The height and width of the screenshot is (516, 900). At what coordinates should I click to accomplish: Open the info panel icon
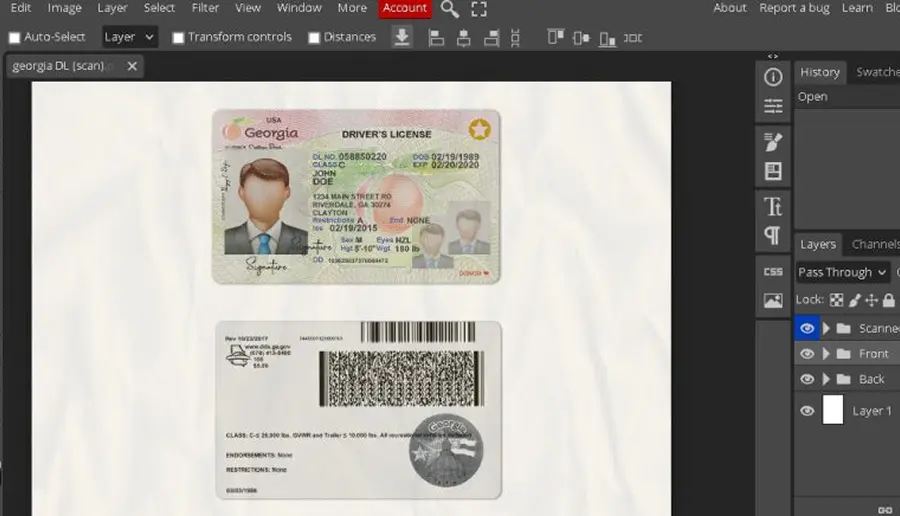point(773,77)
